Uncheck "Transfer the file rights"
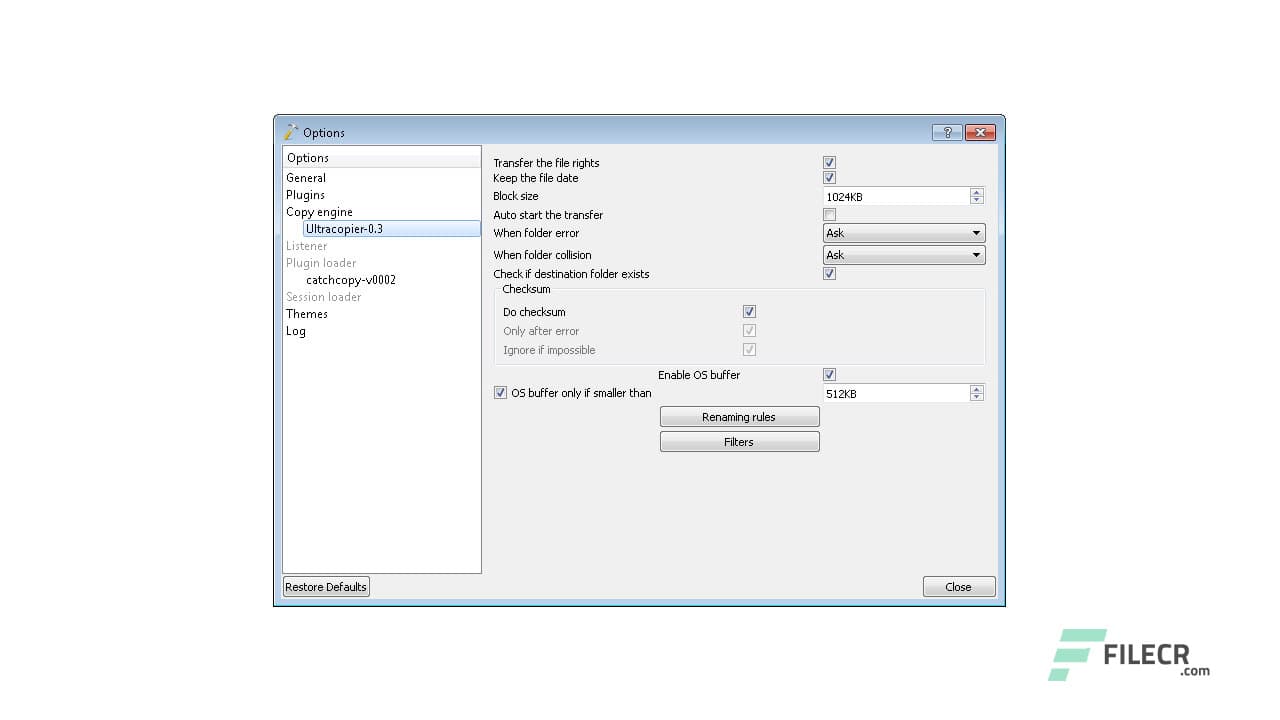This screenshot has height=720, width=1280. tap(829, 162)
